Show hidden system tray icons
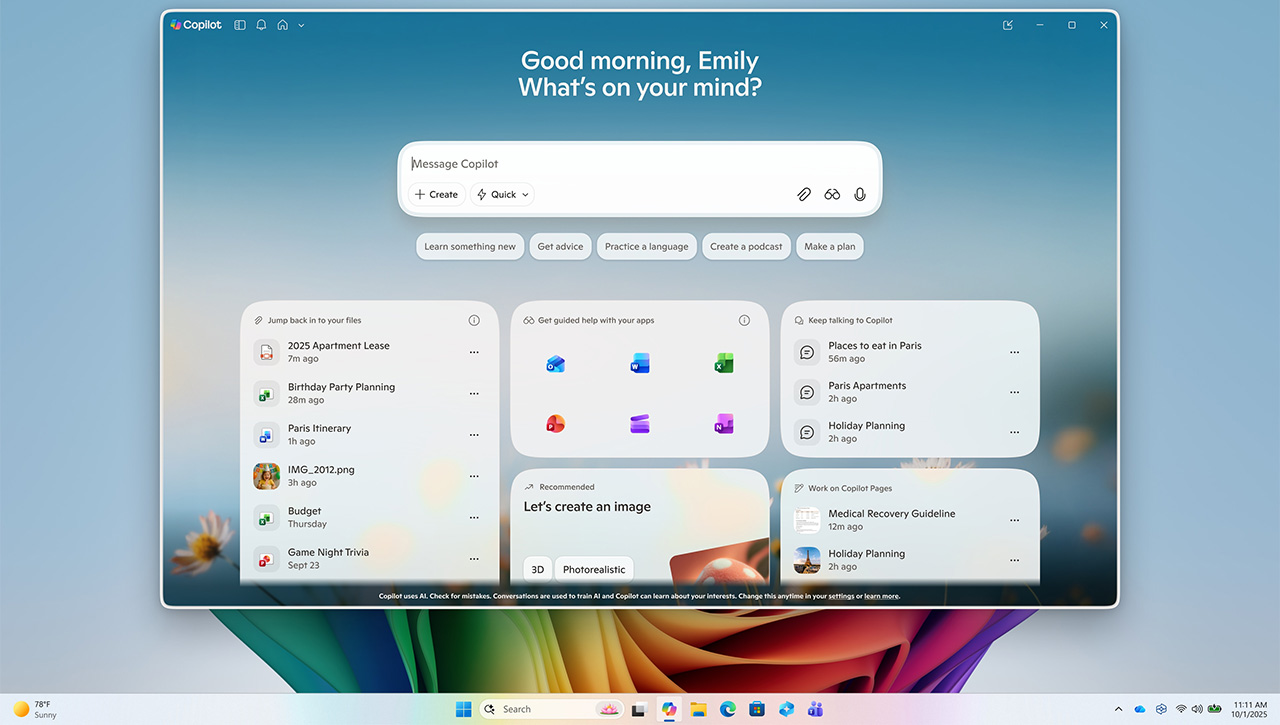This screenshot has width=1280, height=725. [1118, 709]
